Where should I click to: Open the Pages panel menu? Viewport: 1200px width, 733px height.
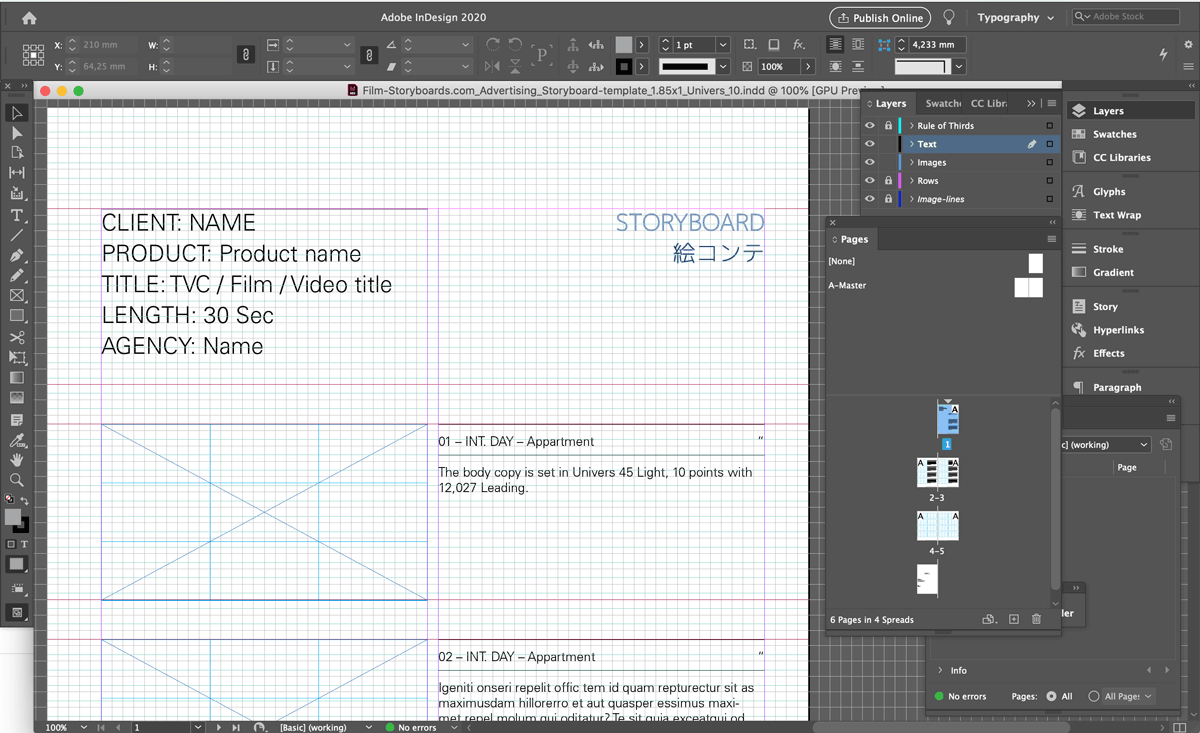1051,240
